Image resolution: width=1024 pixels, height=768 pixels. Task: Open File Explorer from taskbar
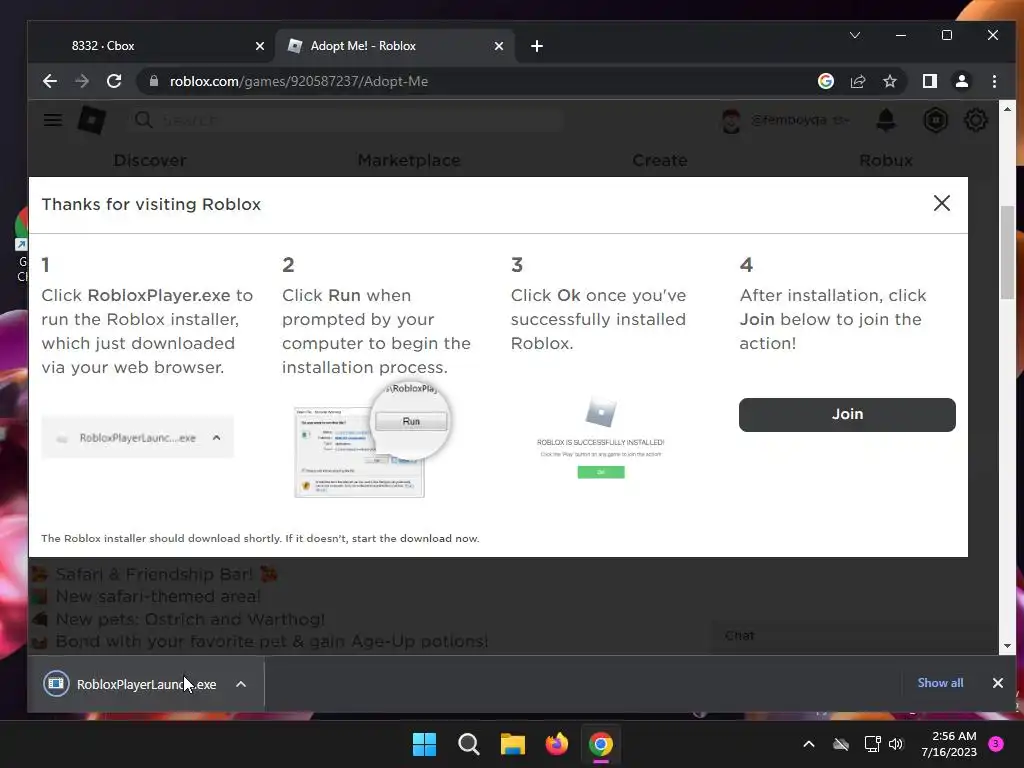(513, 744)
